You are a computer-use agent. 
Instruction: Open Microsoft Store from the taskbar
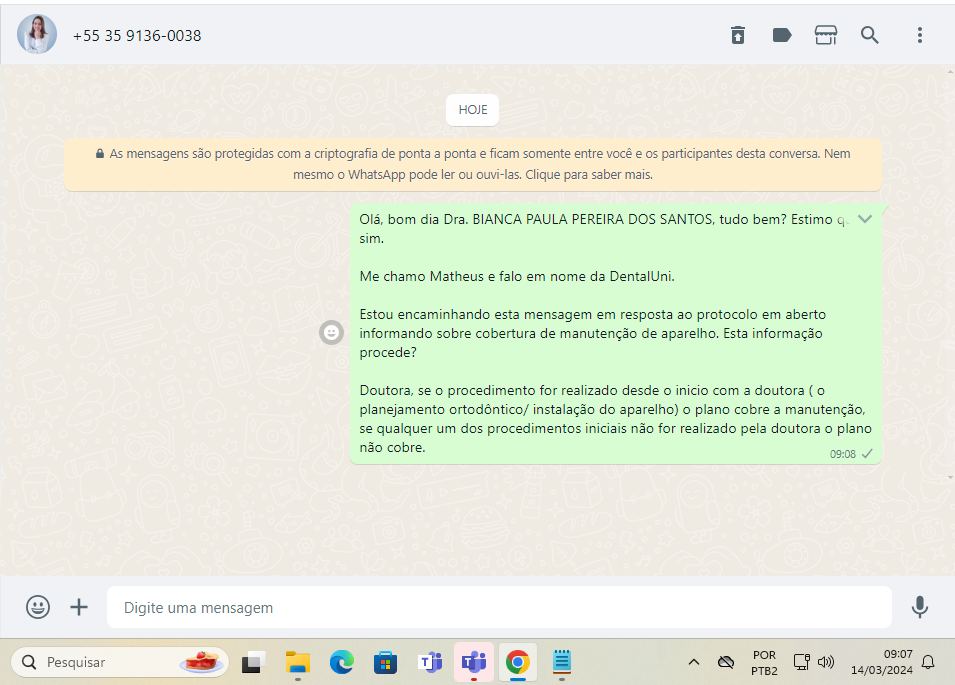(x=386, y=662)
